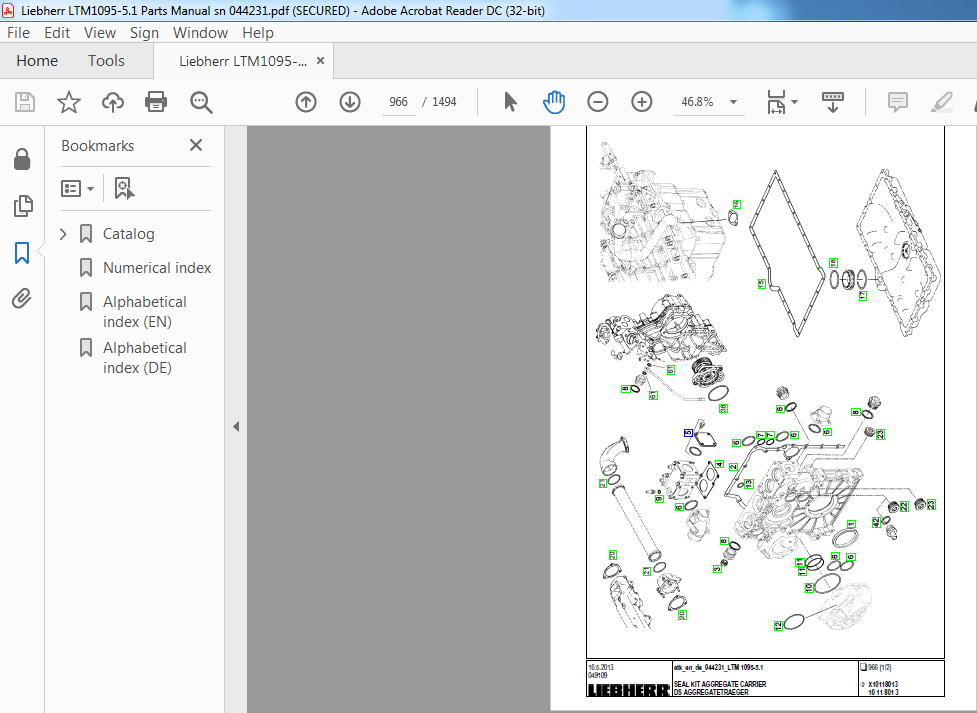Click total page count 1494
The image size is (977, 713).
pos(444,102)
